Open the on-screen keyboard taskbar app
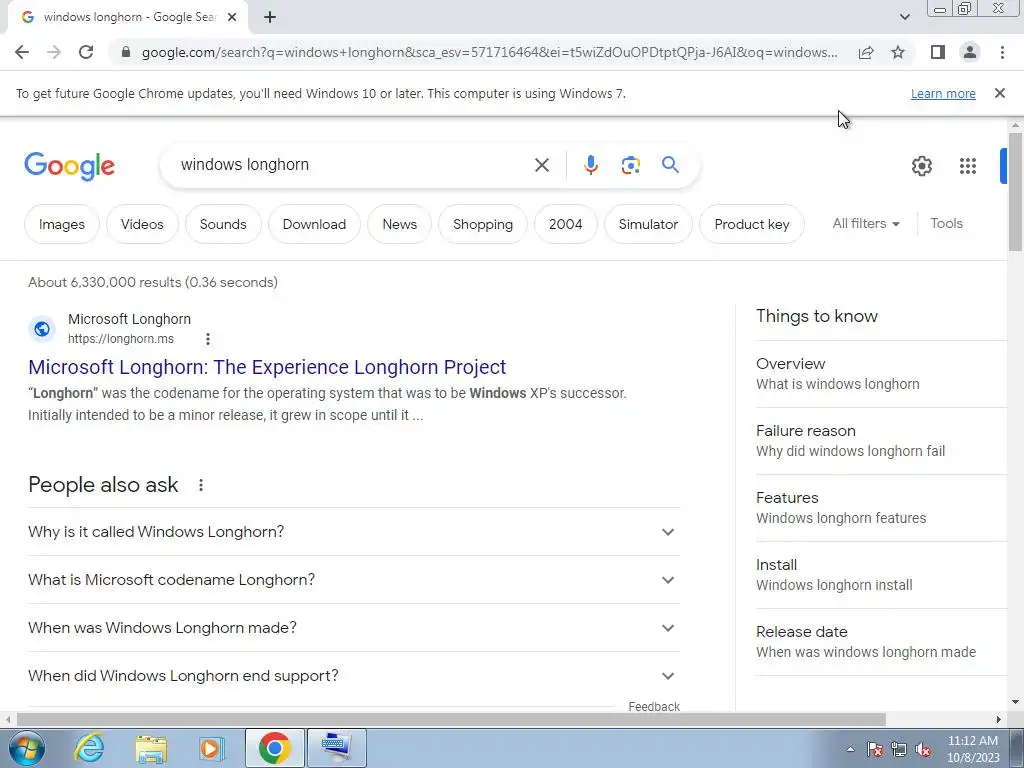Image resolution: width=1024 pixels, height=768 pixels. [337, 748]
